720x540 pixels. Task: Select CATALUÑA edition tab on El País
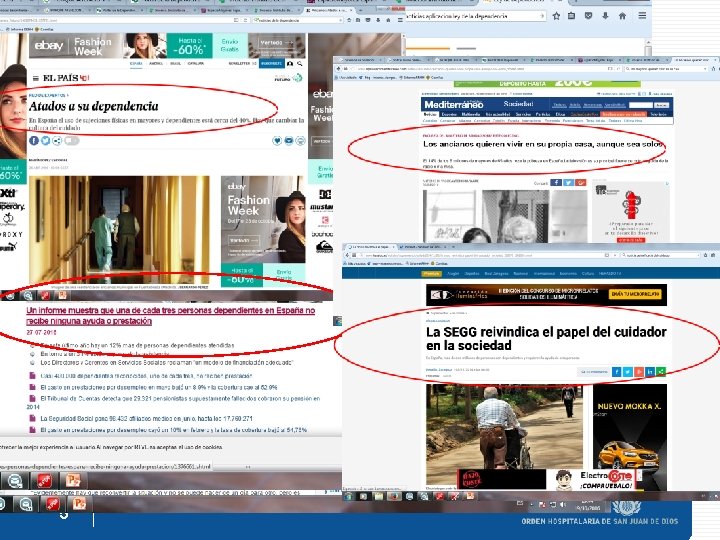pos(196,63)
